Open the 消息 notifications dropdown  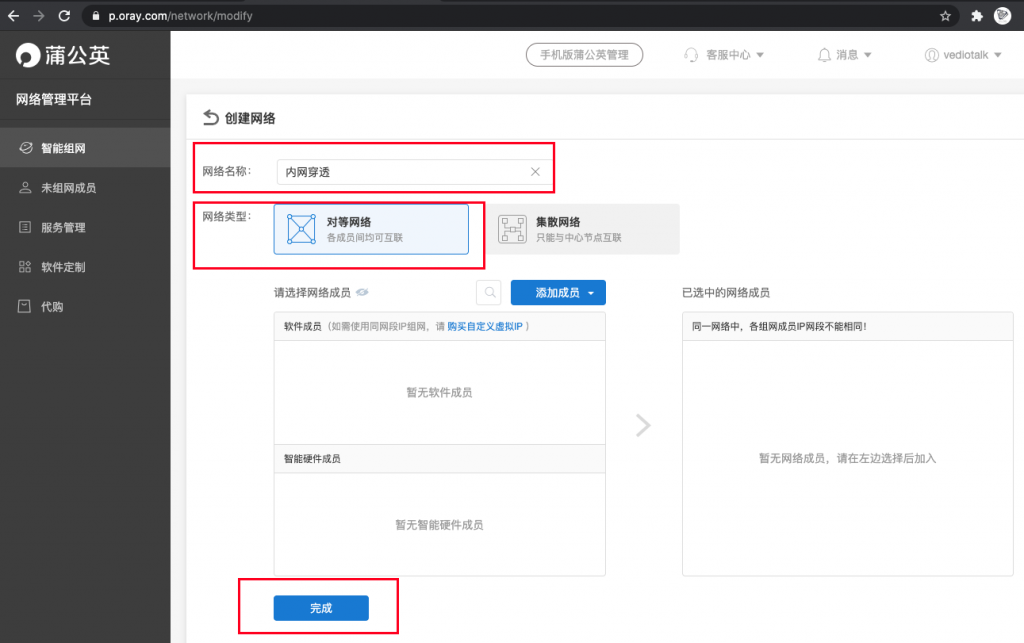coord(845,55)
